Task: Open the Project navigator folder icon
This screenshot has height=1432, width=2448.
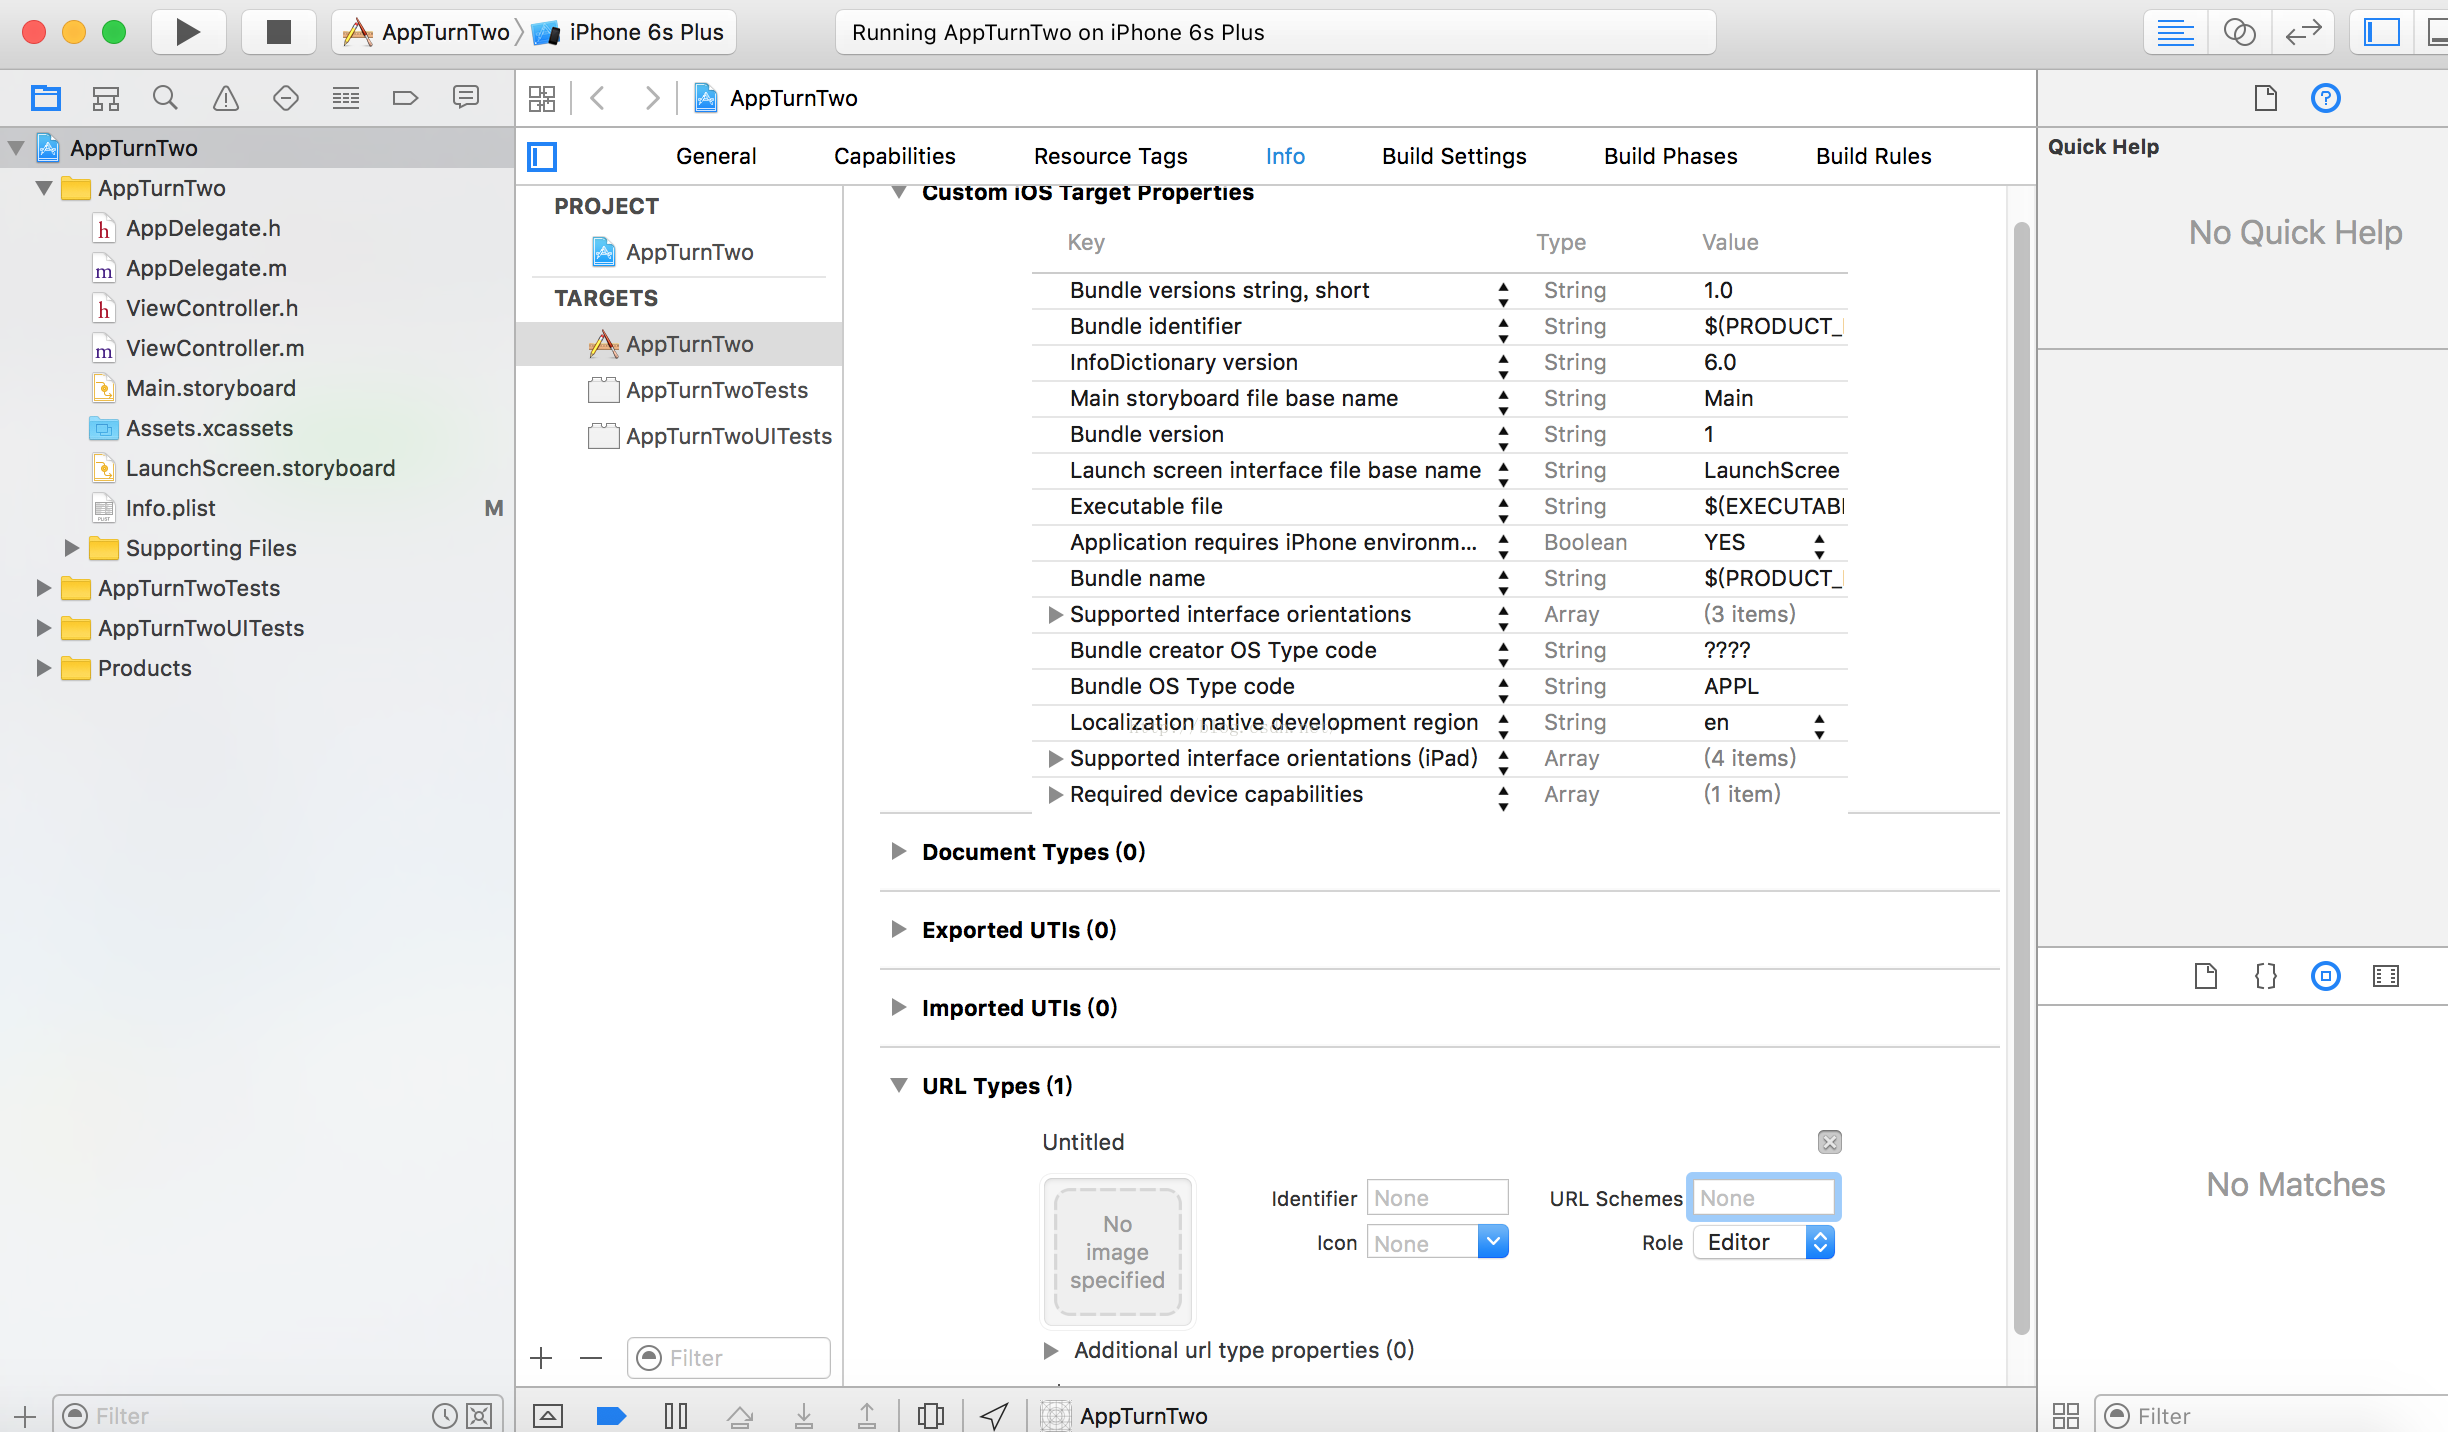Action: [45, 98]
